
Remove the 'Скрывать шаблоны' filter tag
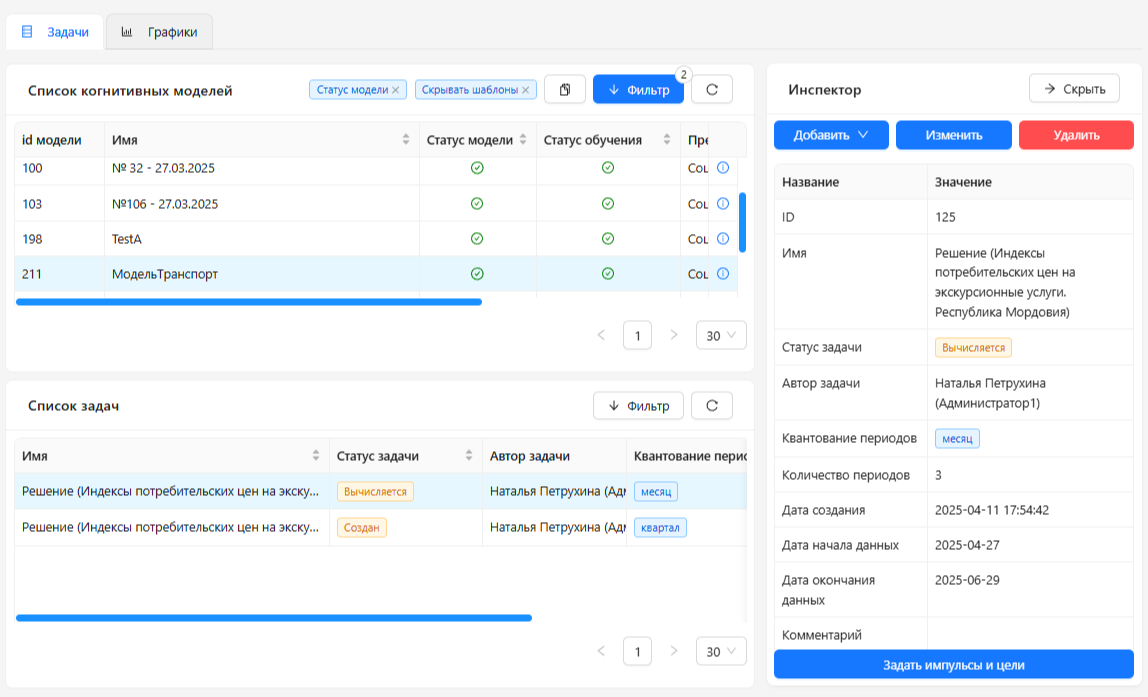coord(525,90)
